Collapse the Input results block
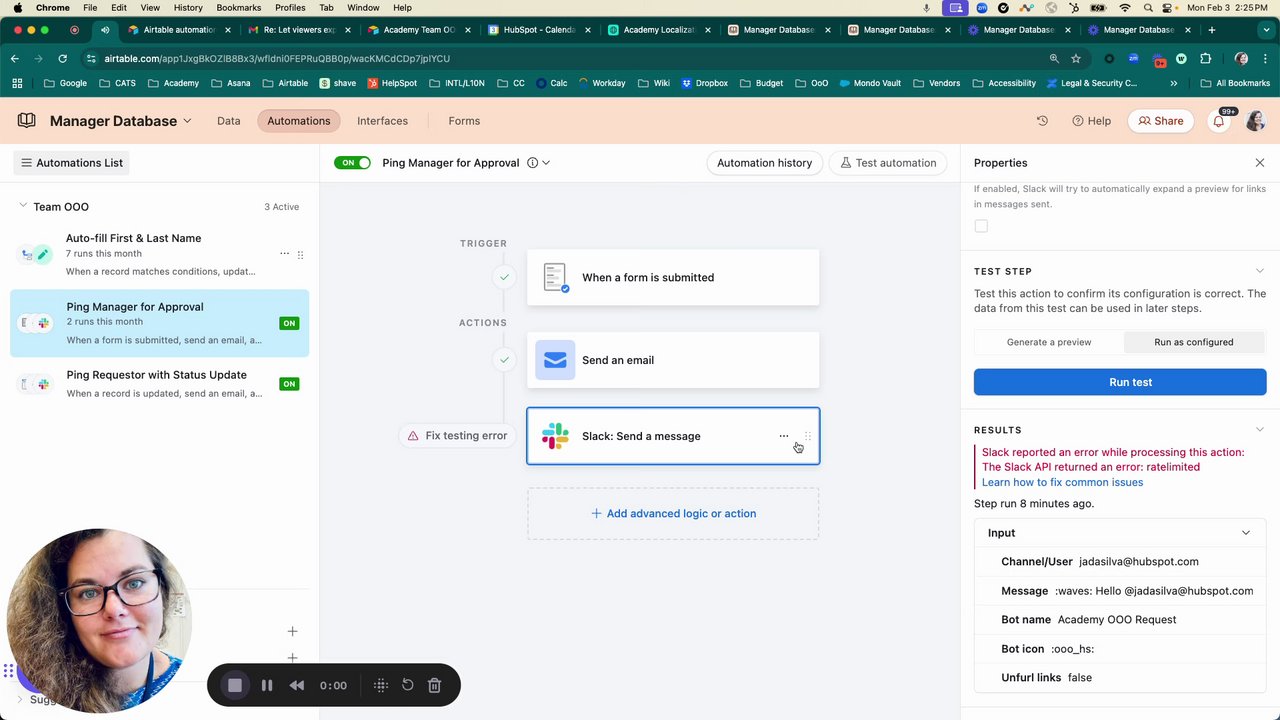This screenshot has height=720, width=1280. point(1246,533)
